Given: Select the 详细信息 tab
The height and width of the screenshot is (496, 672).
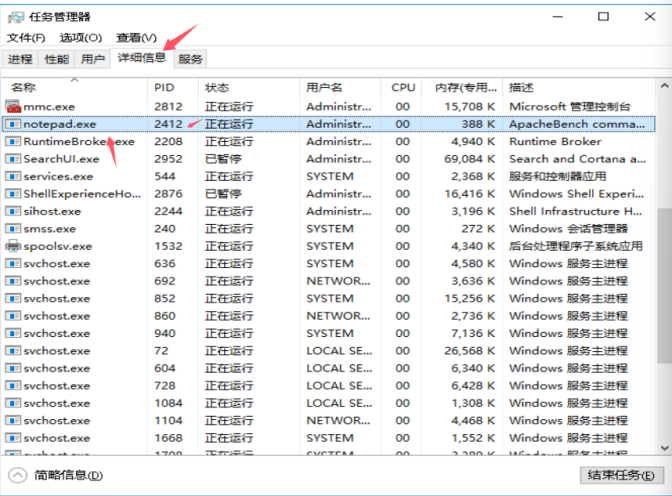Looking at the screenshot, I should 142,58.
